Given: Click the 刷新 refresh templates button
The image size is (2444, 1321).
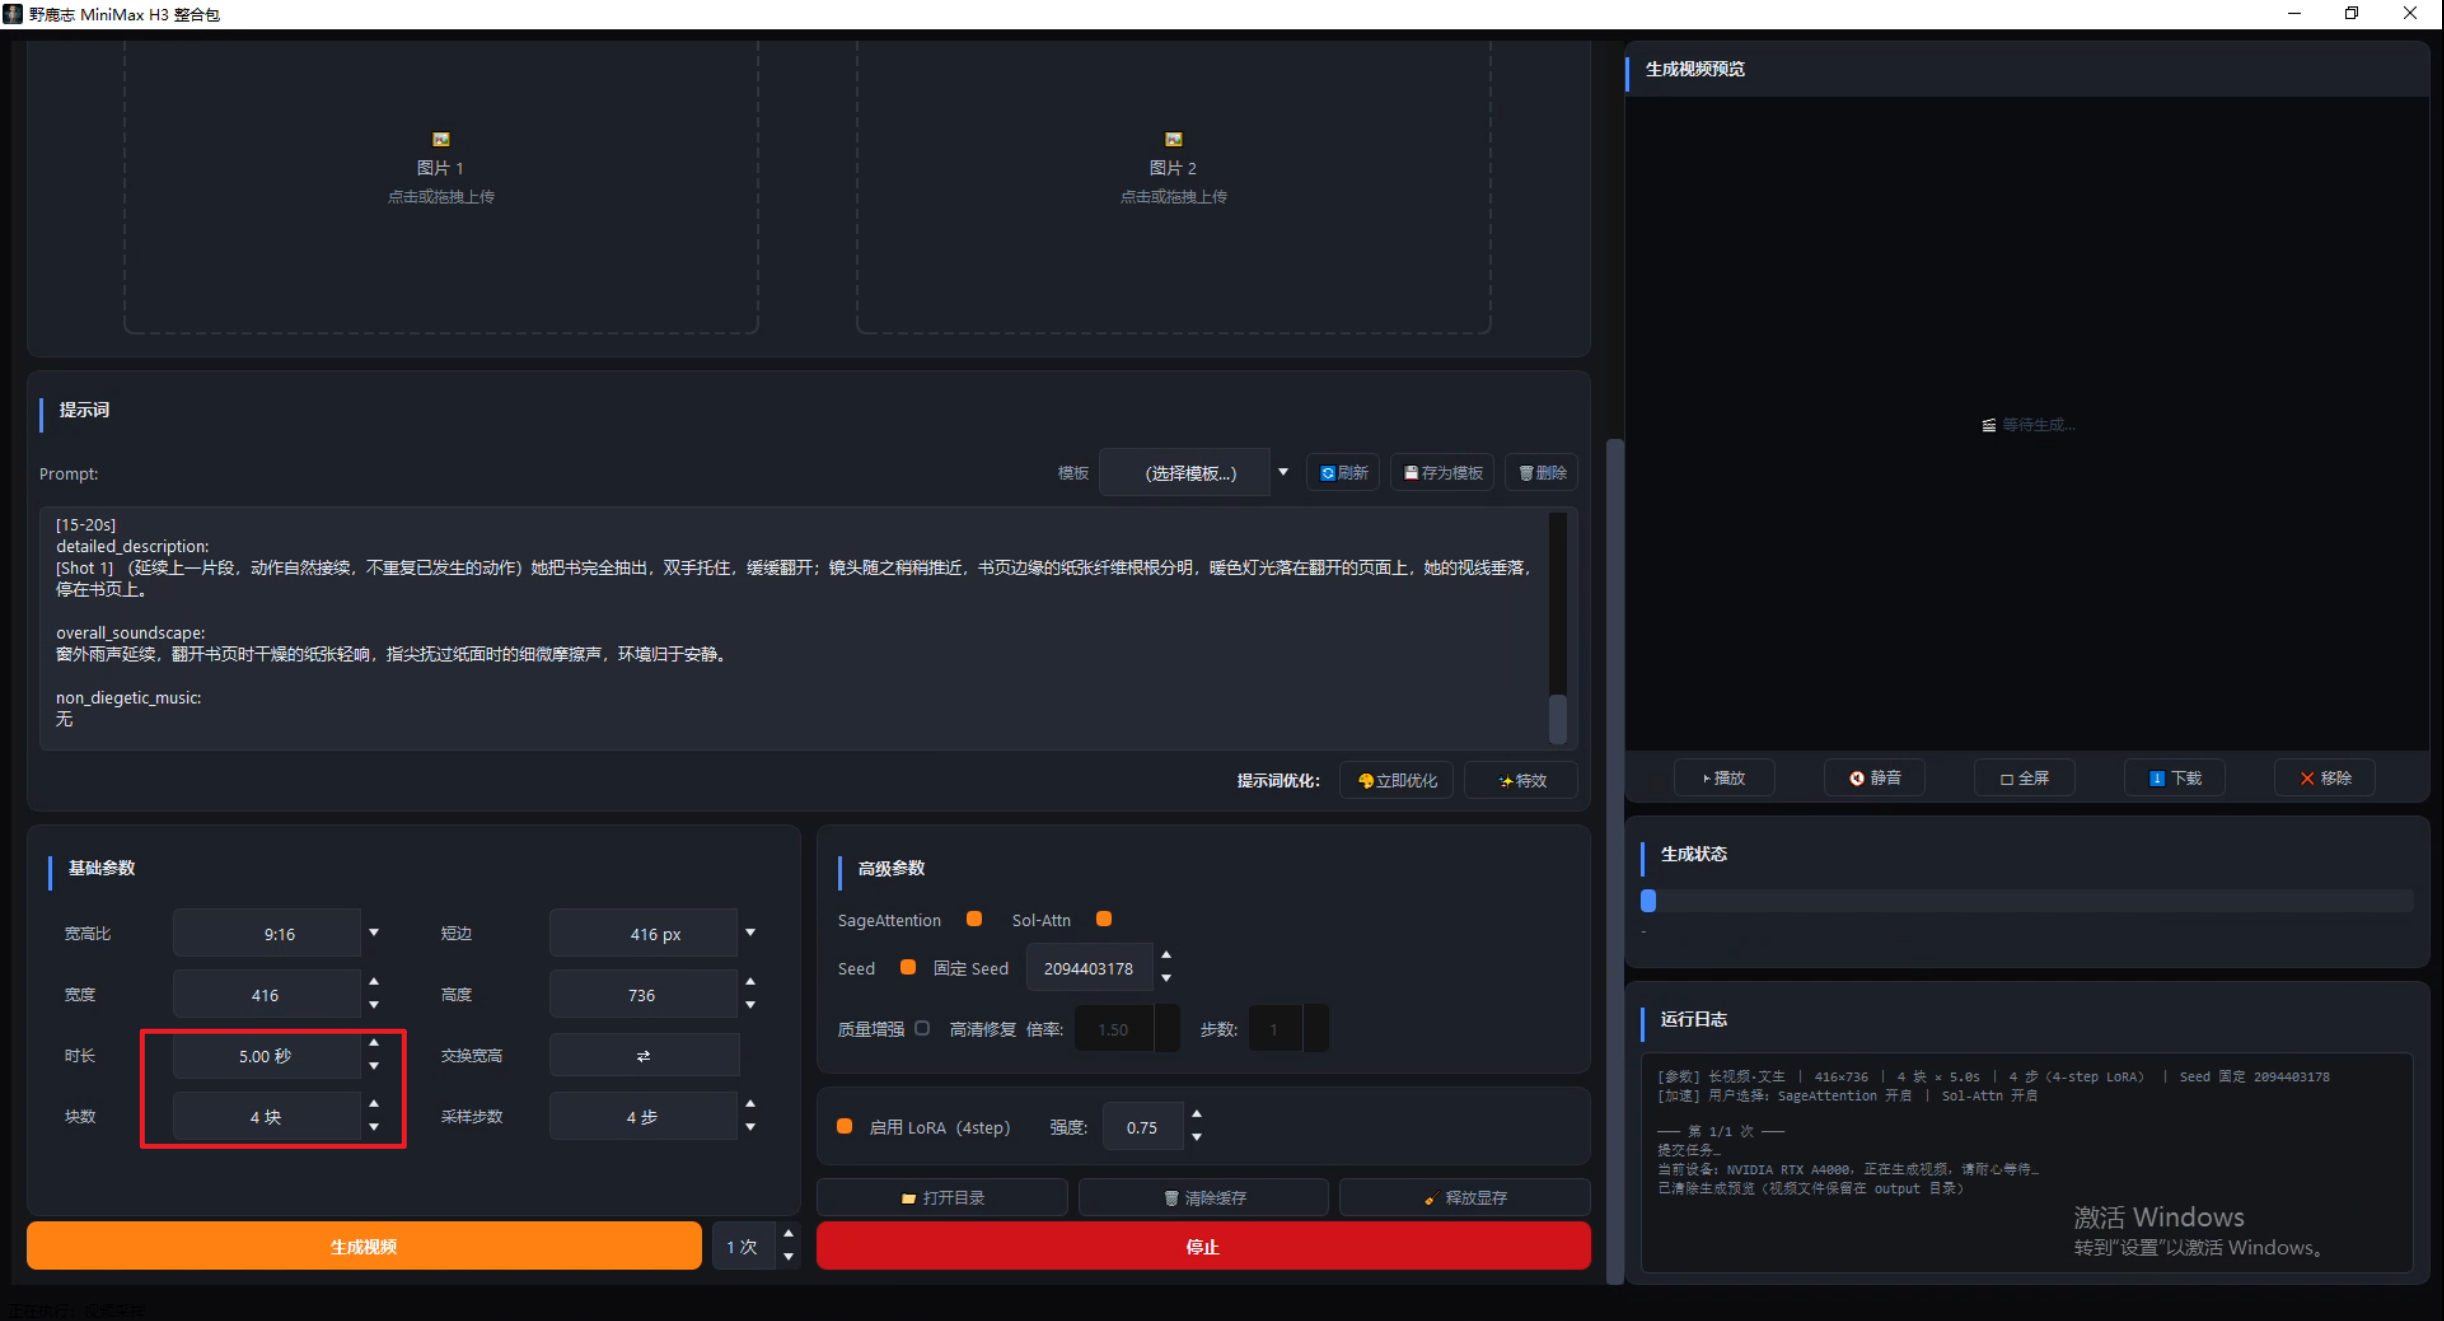Looking at the screenshot, I should (x=1343, y=473).
